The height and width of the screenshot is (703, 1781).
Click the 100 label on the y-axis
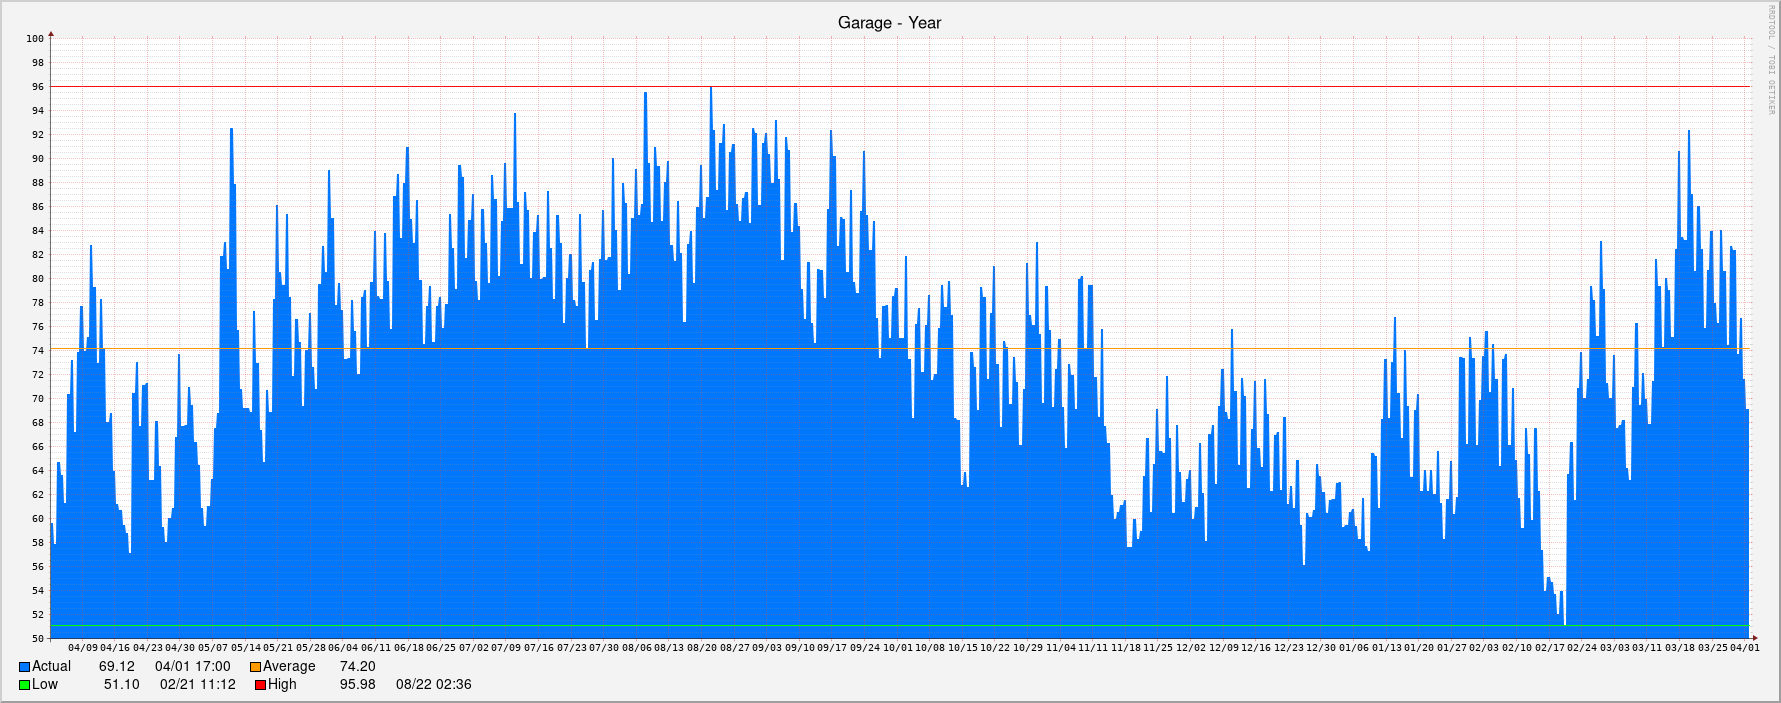coord(35,39)
